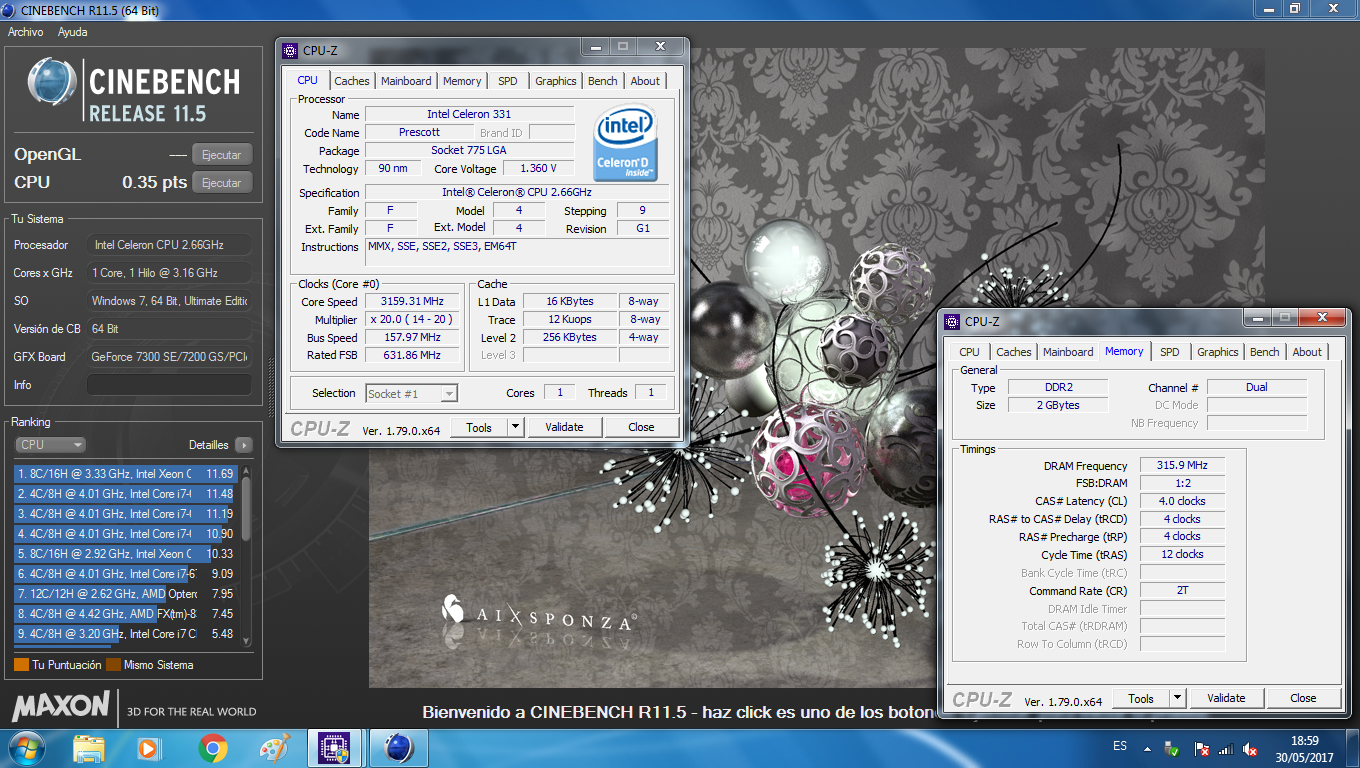The height and width of the screenshot is (768, 1360).
Task: Switch to Mainboard tab in front CPU-Z window
Action: click(406, 81)
